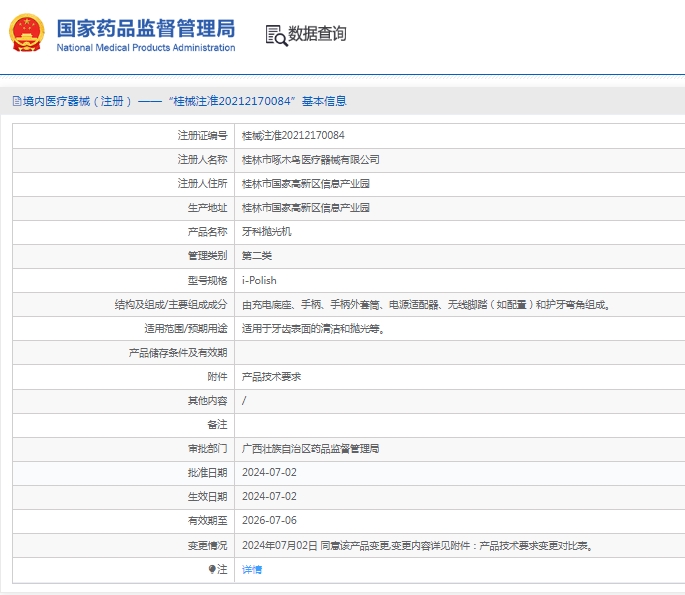Click the 数据查询 label
The width and height of the screenshot is (685, 595).
click(317, 34)
